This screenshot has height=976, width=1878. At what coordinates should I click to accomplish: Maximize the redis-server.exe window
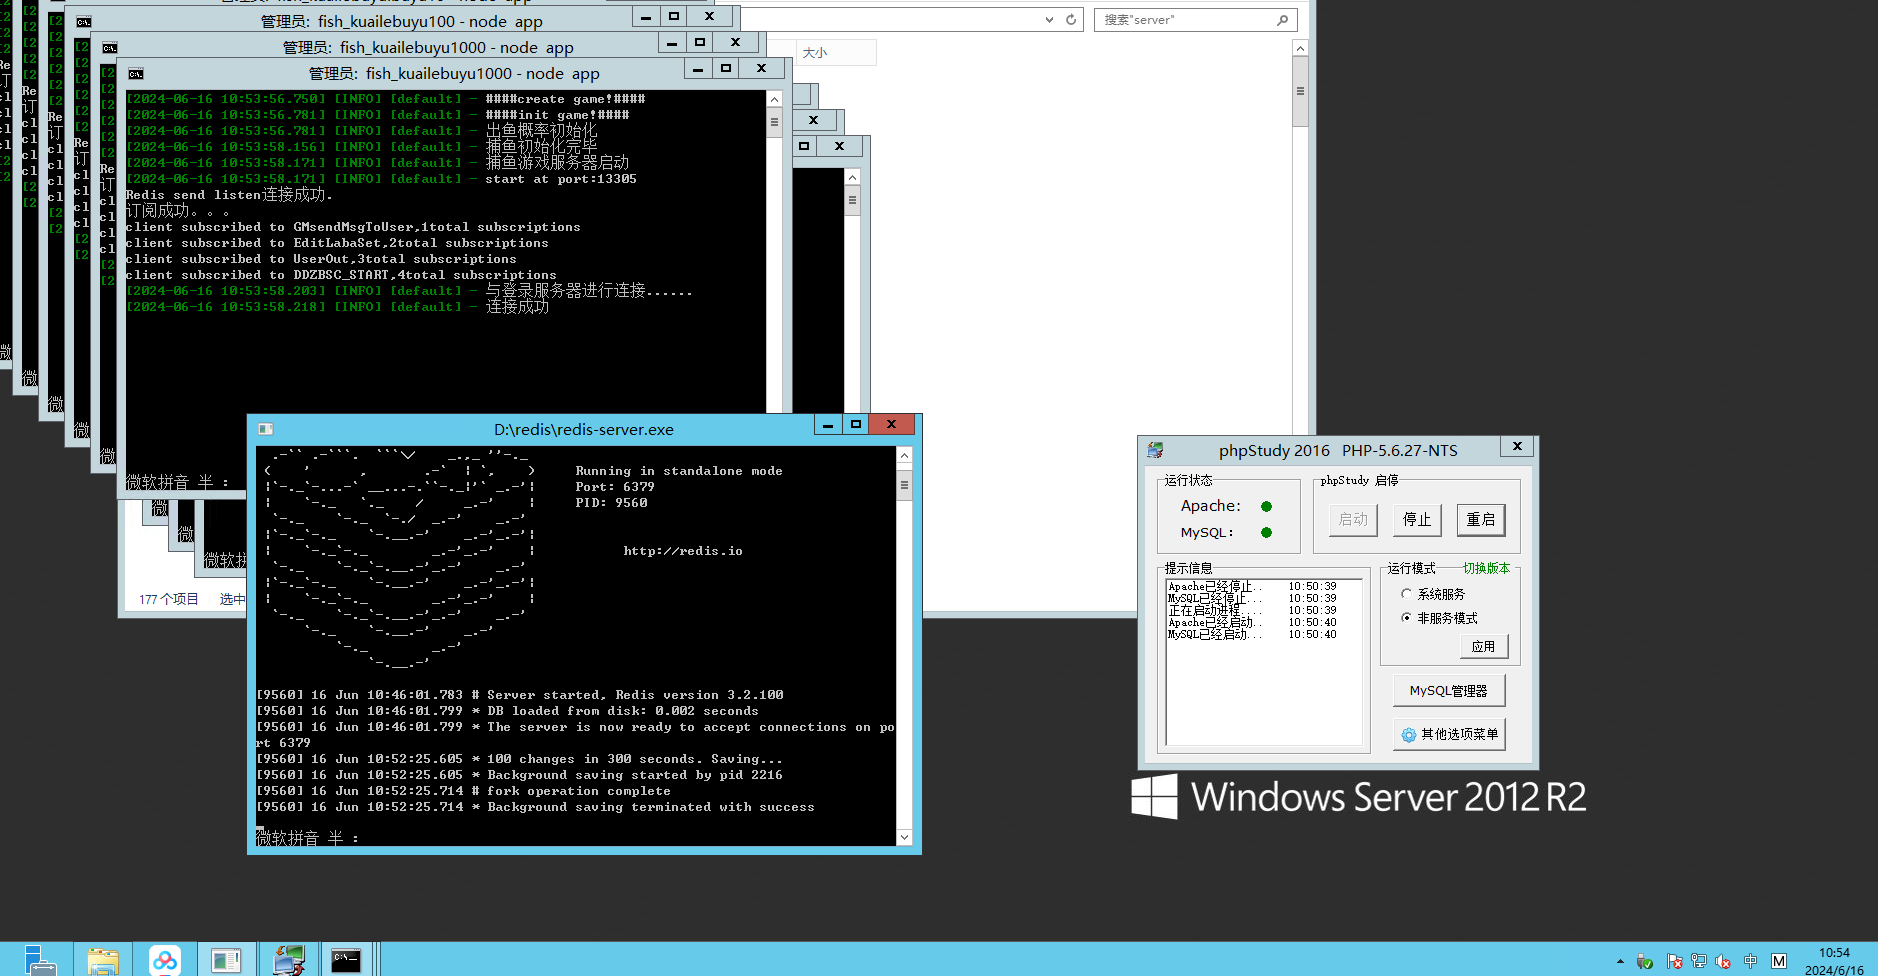(855, 425)
